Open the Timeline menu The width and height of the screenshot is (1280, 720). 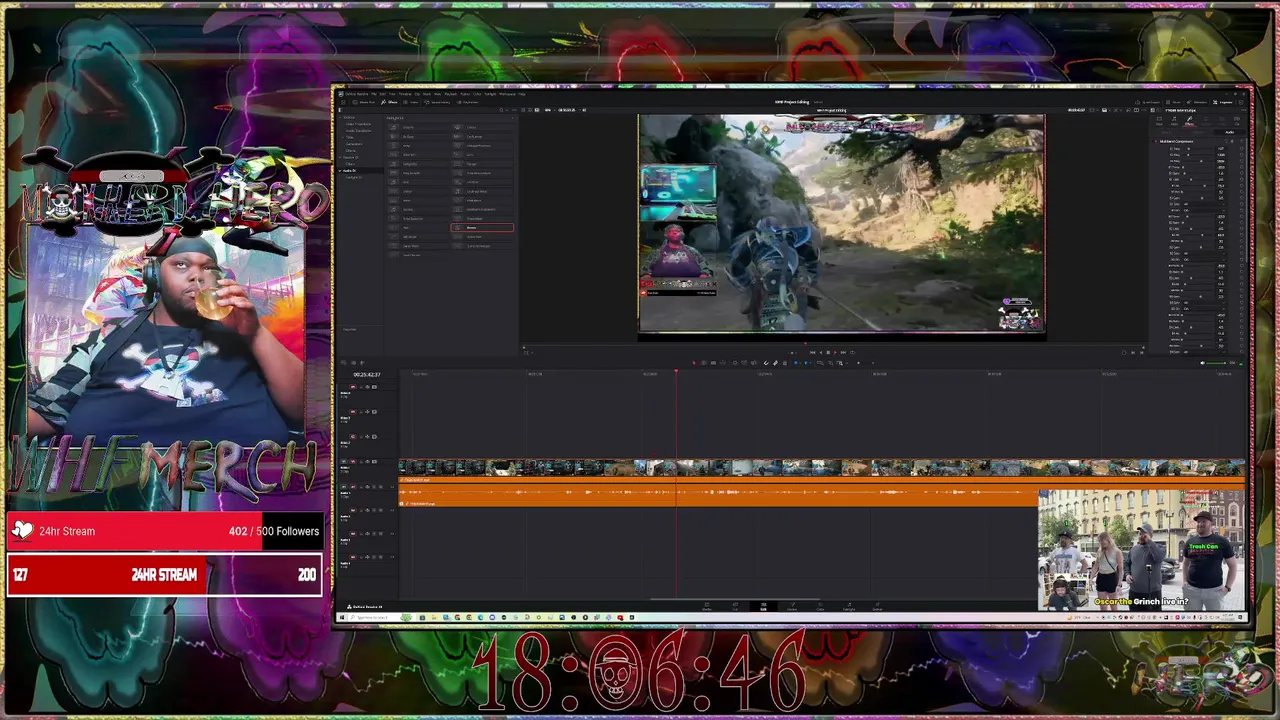(405, 94)
